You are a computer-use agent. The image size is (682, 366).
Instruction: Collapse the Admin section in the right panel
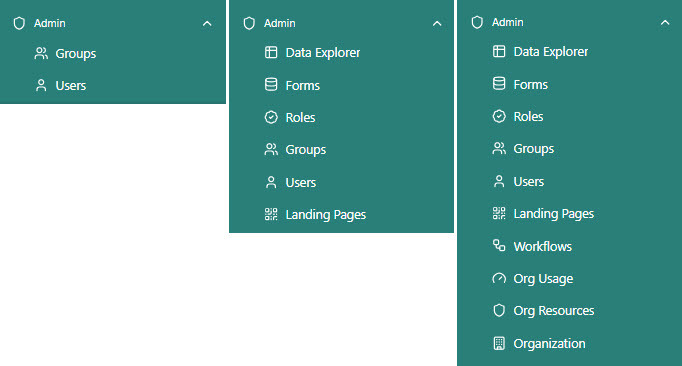(x=665, y=22)
